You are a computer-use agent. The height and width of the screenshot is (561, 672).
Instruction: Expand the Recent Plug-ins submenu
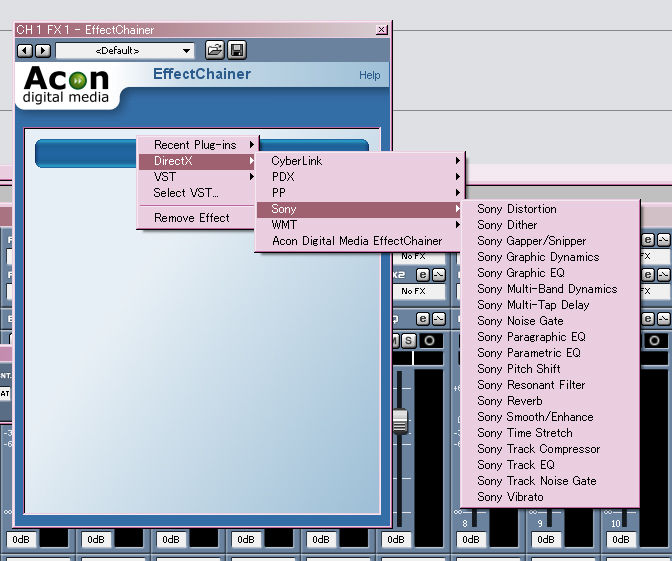click(x=198, y=145)
